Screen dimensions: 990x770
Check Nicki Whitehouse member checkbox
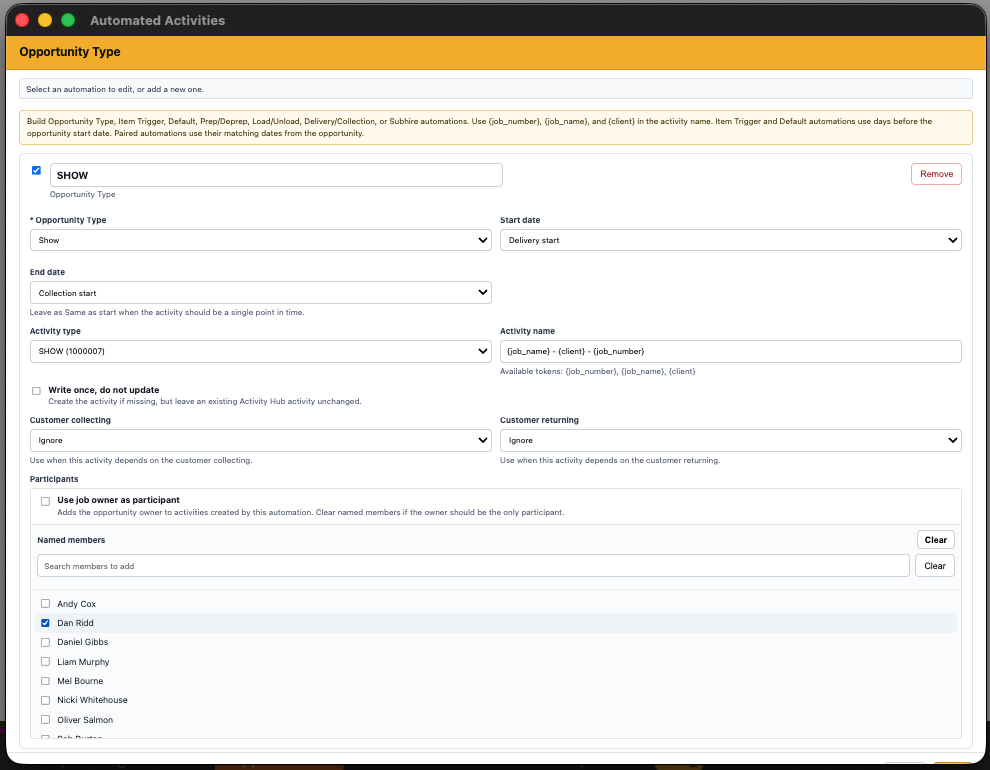tap(45, 700)
